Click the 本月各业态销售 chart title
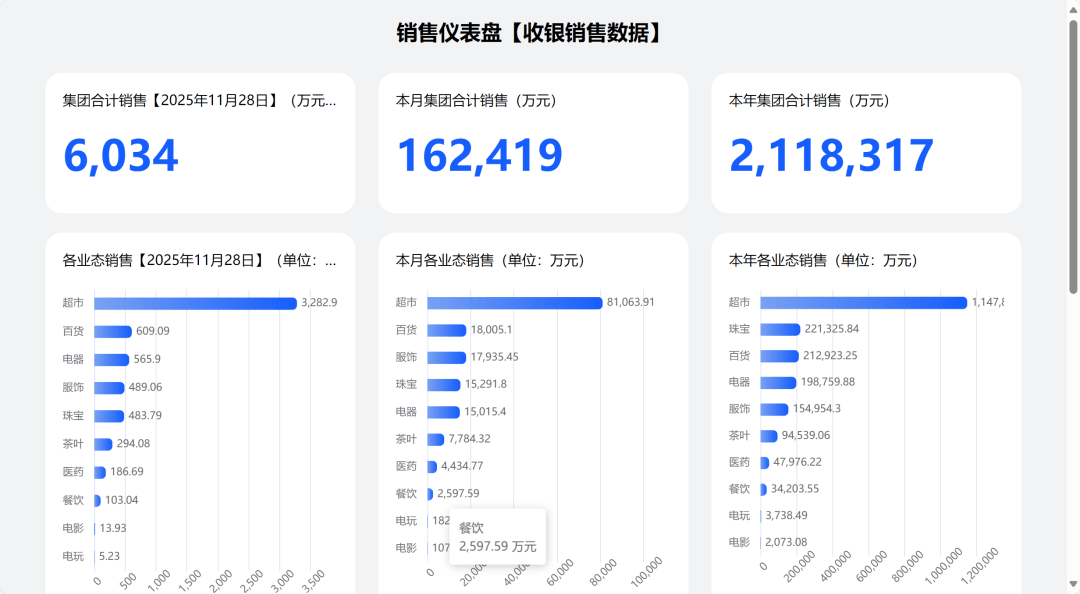 [x=490, y=260]
